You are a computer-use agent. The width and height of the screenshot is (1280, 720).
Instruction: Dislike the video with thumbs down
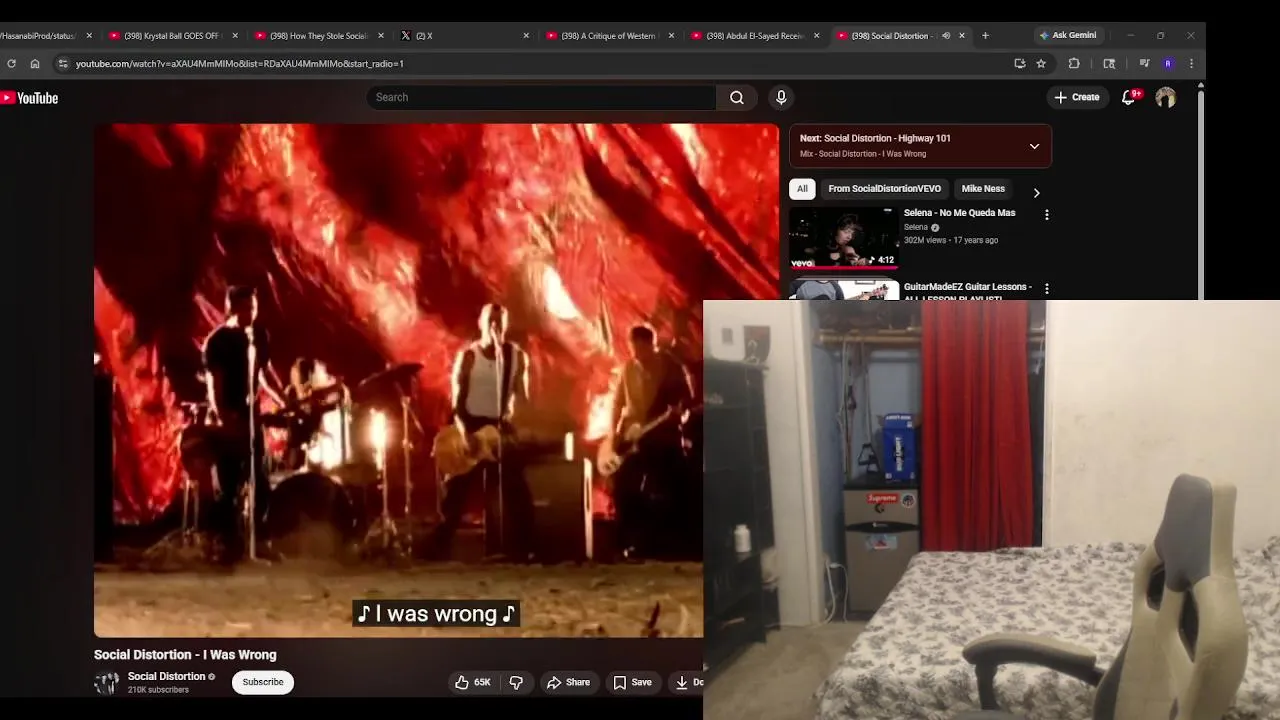[x=516, y=682]
